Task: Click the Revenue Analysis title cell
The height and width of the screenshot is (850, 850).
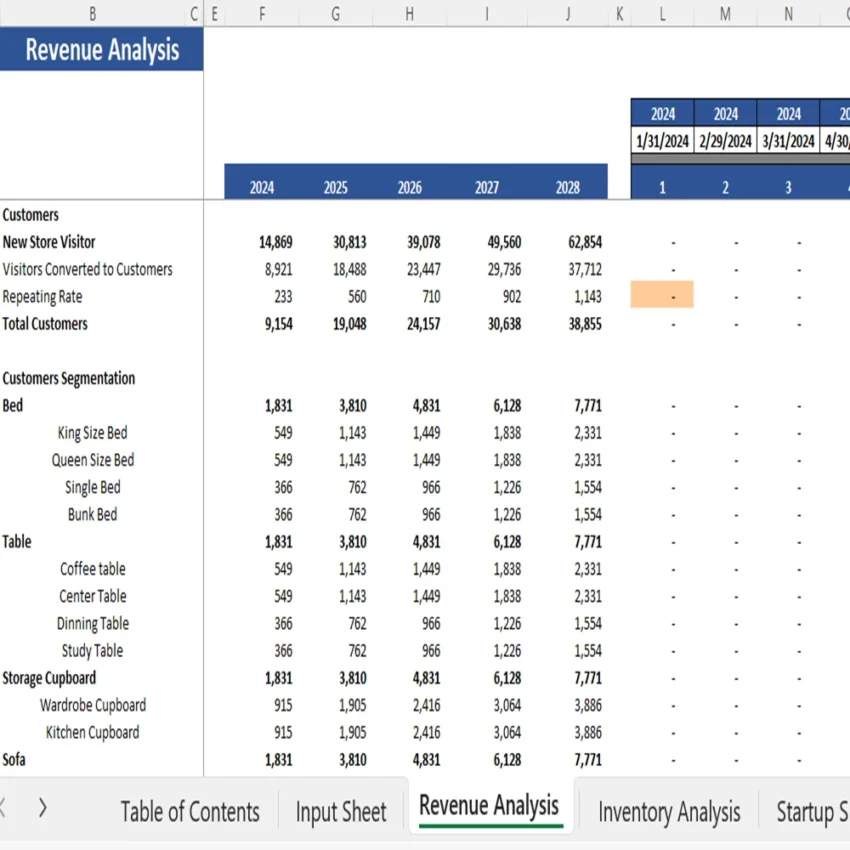Action: point(102,50)
